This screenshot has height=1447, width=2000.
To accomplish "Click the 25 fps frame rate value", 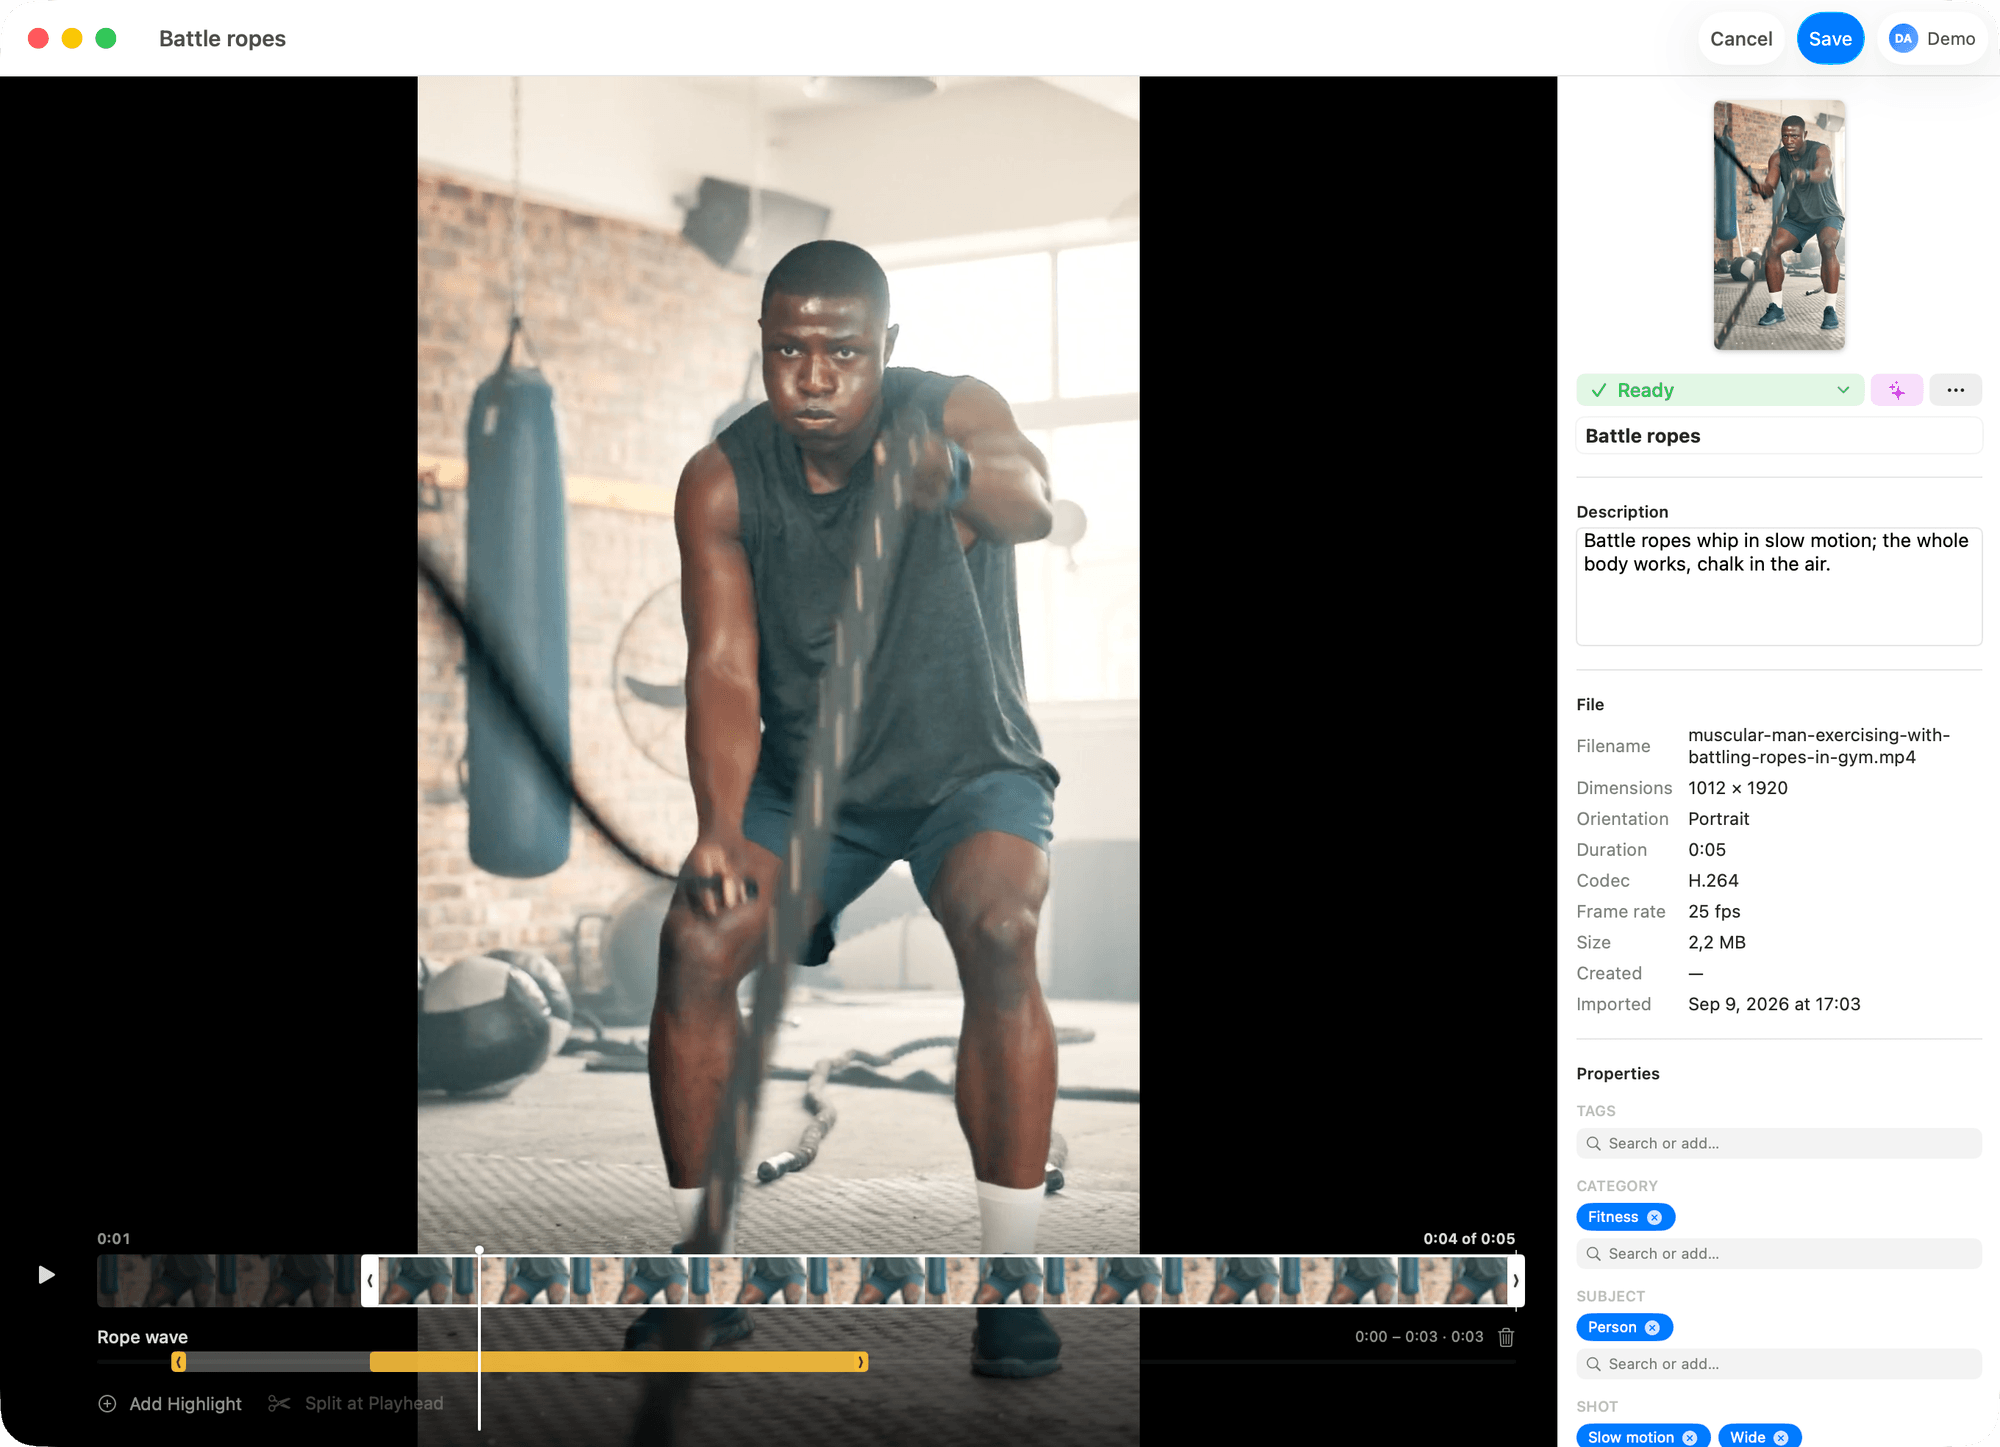I will click(1714, 912).
